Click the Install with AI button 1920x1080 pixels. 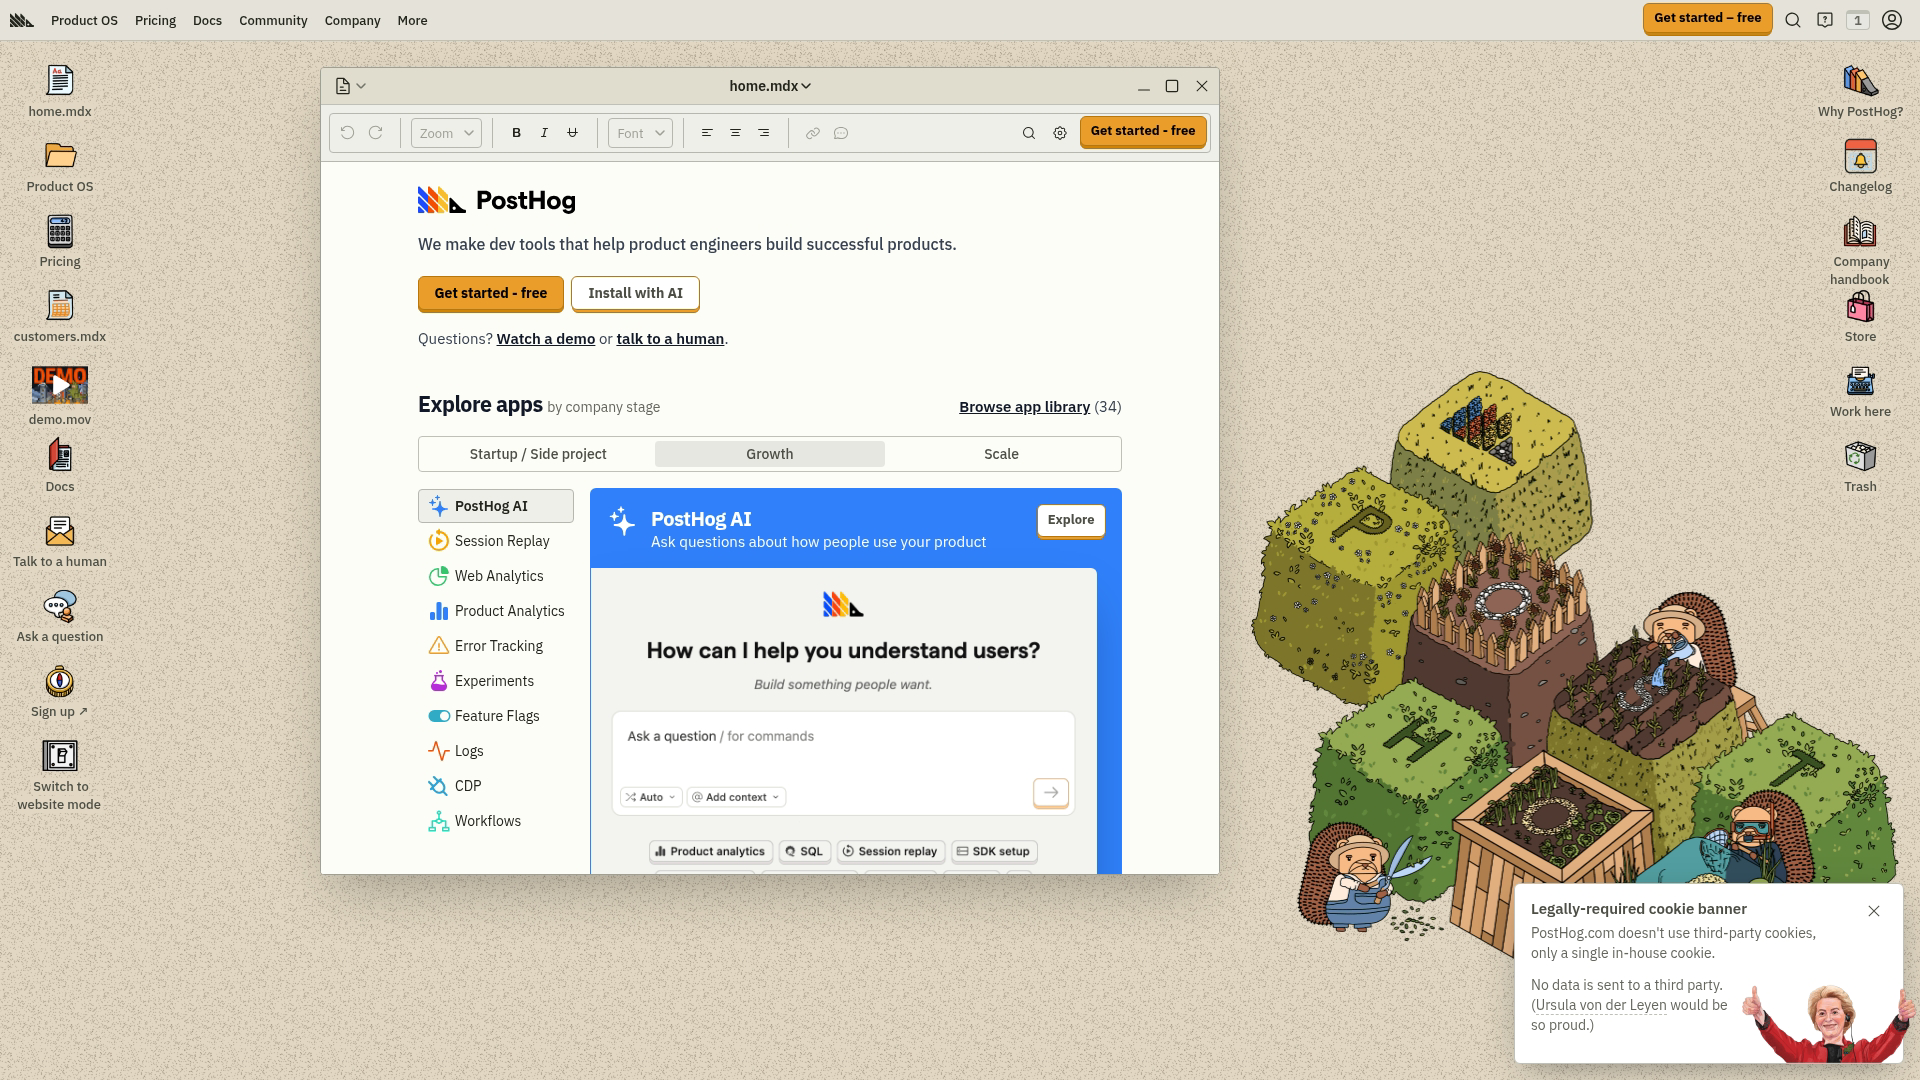coord(635,293)
